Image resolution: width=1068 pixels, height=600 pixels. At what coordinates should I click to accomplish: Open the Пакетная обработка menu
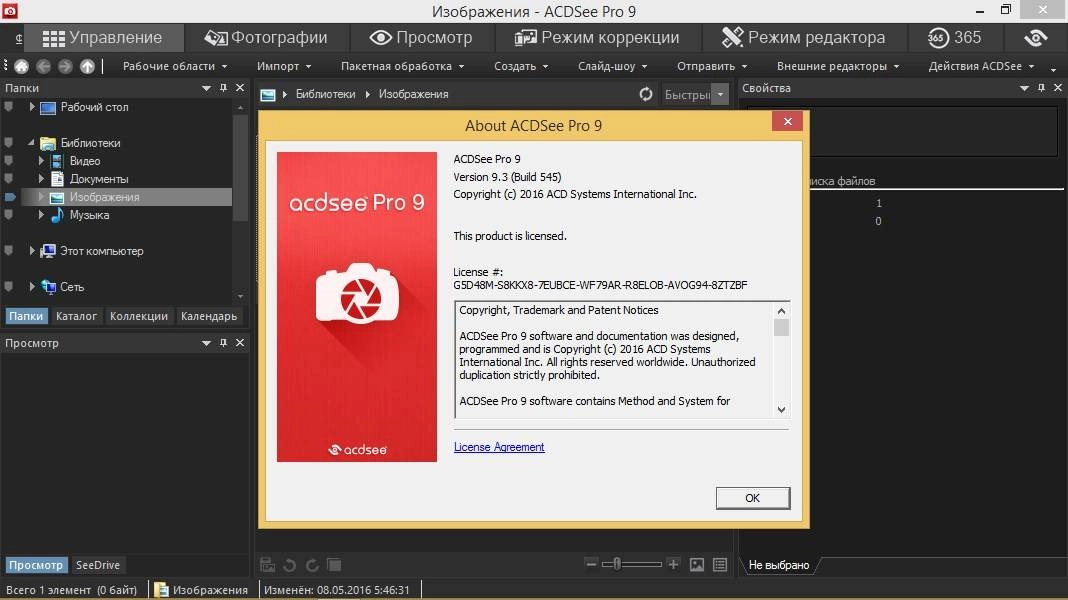pyautogui.click(x=403, y=66)
